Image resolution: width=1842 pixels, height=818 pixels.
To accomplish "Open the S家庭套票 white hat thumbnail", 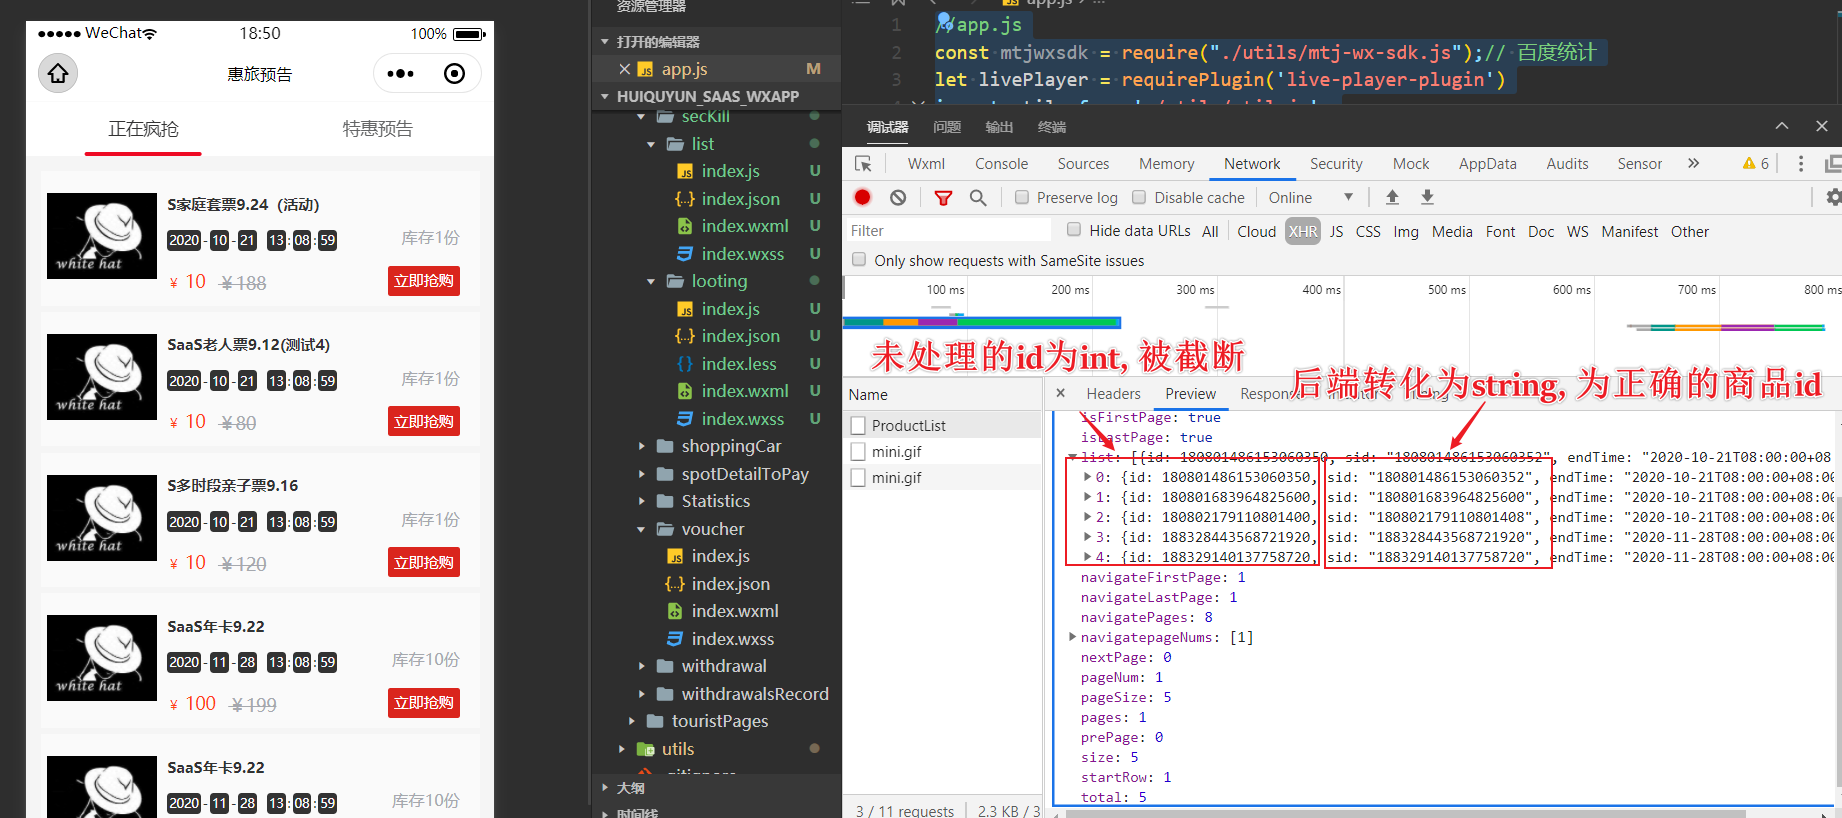I will click(102, 236).
